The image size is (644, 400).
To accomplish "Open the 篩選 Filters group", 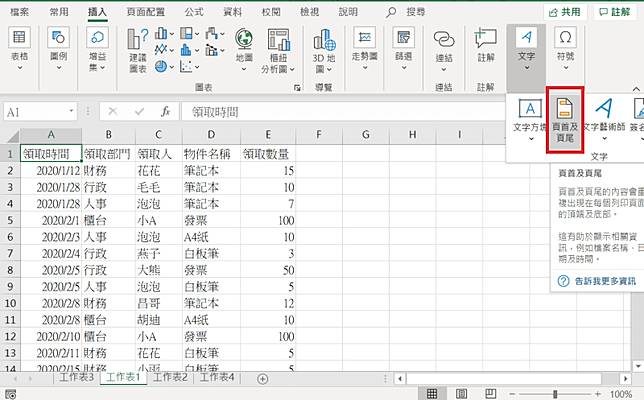I will coord(403,48).
